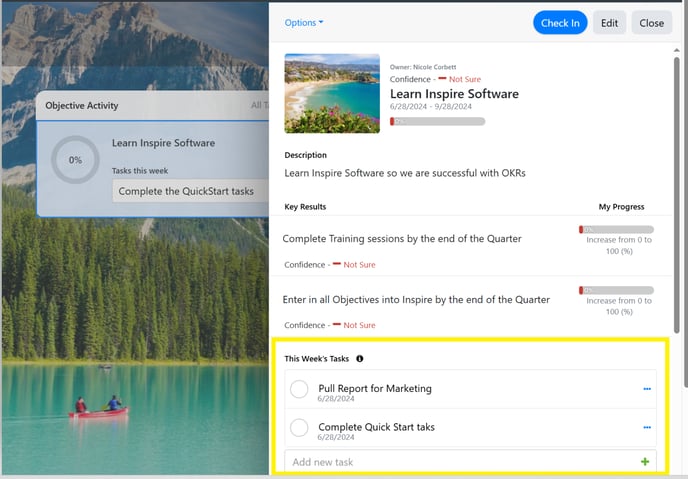Click progress bar for Enter in all Objectives
Screen dimensions: 688x479
pyautogui.click(x=616, y=290)
